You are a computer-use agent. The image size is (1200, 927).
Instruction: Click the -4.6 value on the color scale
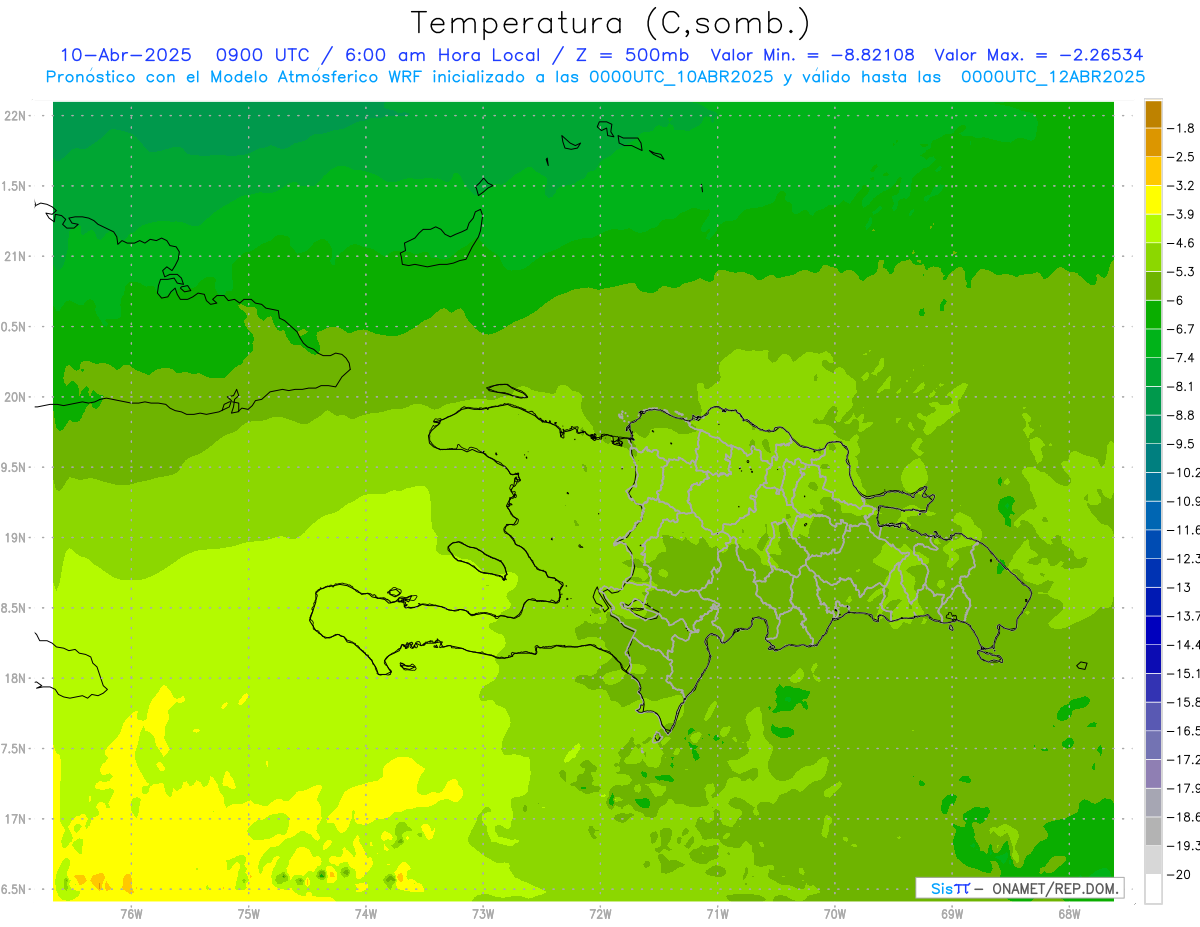tap(1181, 243)
